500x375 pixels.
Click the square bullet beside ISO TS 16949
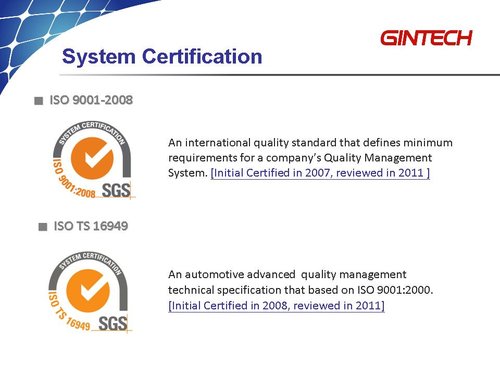(x=43, y=227)
